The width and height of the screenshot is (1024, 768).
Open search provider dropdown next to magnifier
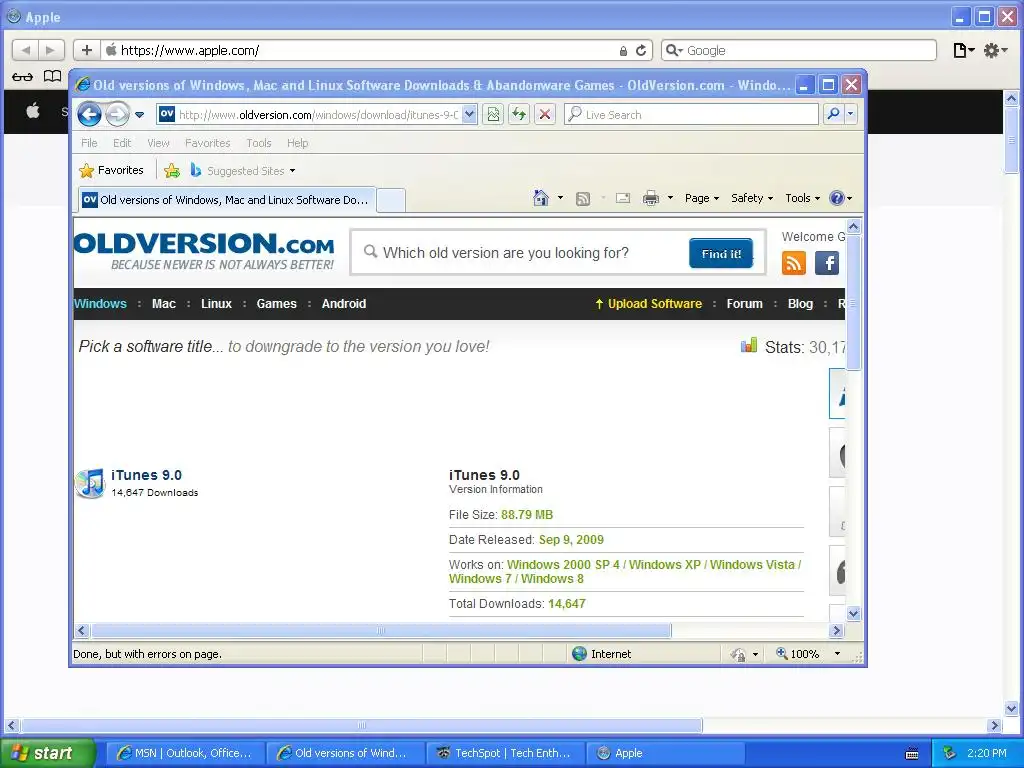(850, 114)
